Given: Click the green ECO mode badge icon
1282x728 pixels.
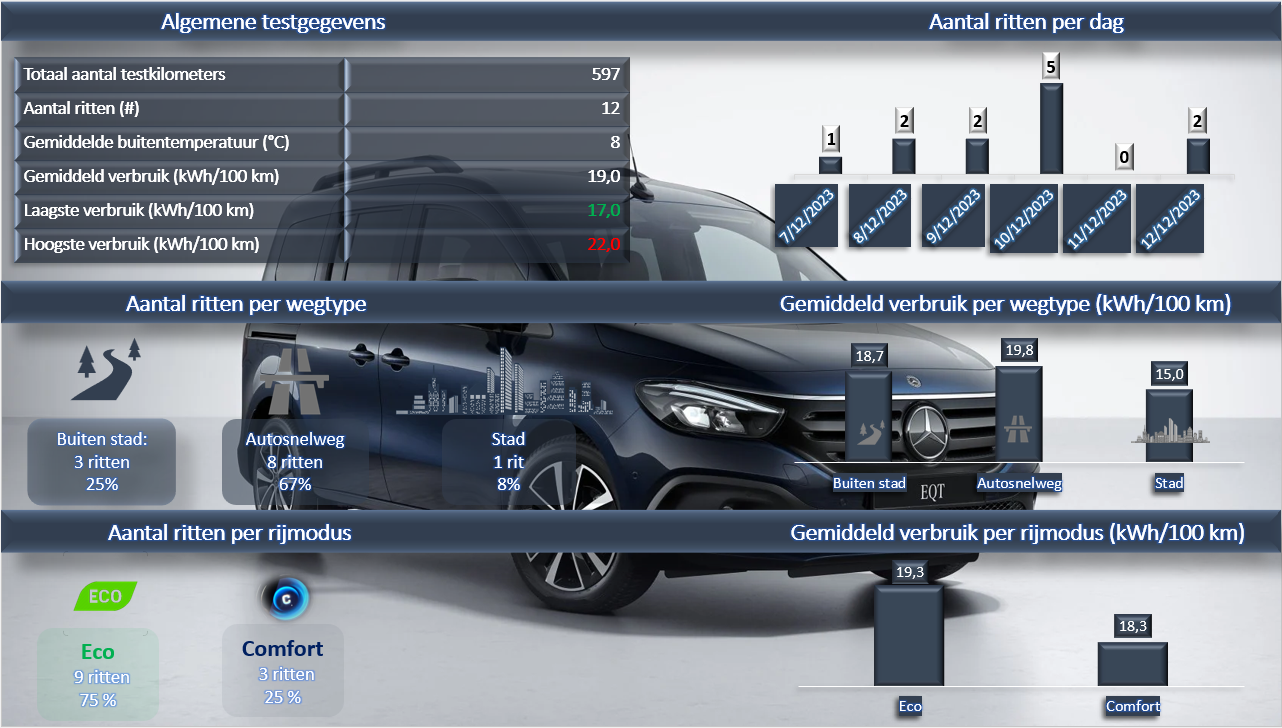Looking at the screenshot, I should pyautogui.click(x=106, y=597).
